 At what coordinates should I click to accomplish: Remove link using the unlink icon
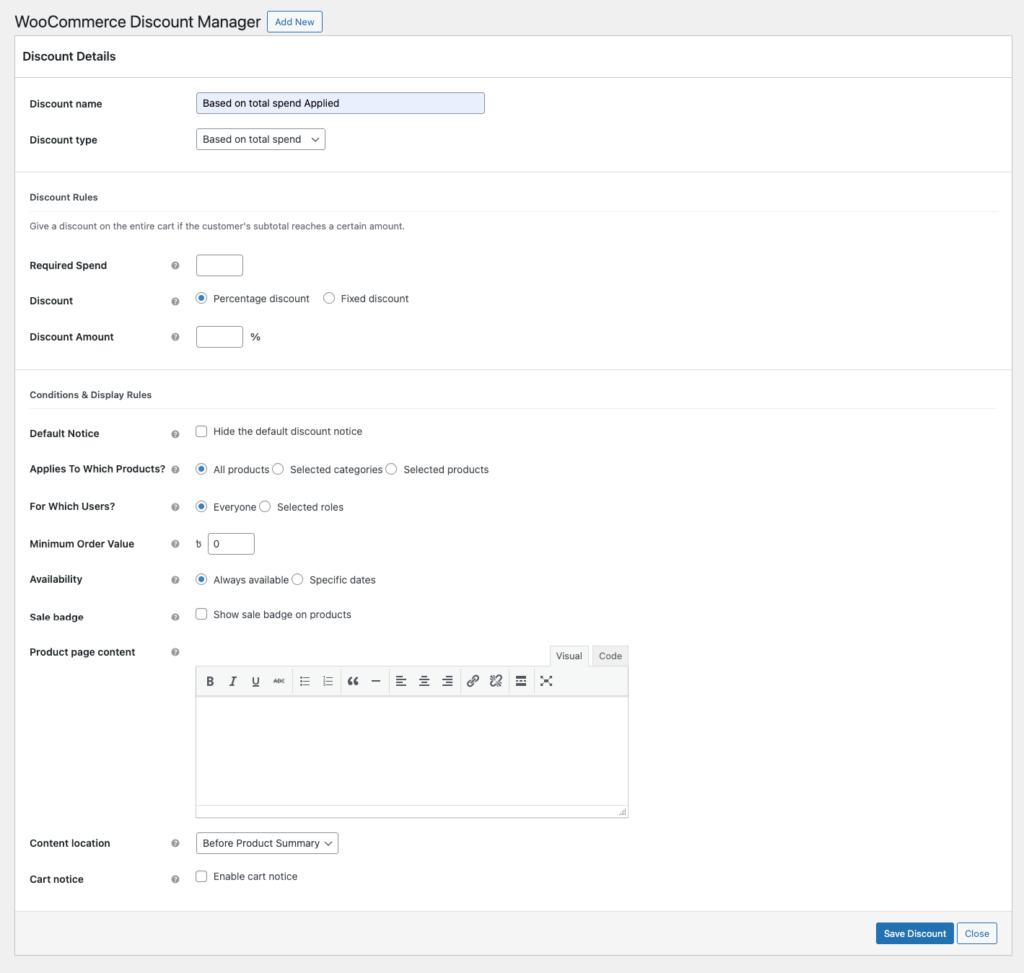[496, 681]
